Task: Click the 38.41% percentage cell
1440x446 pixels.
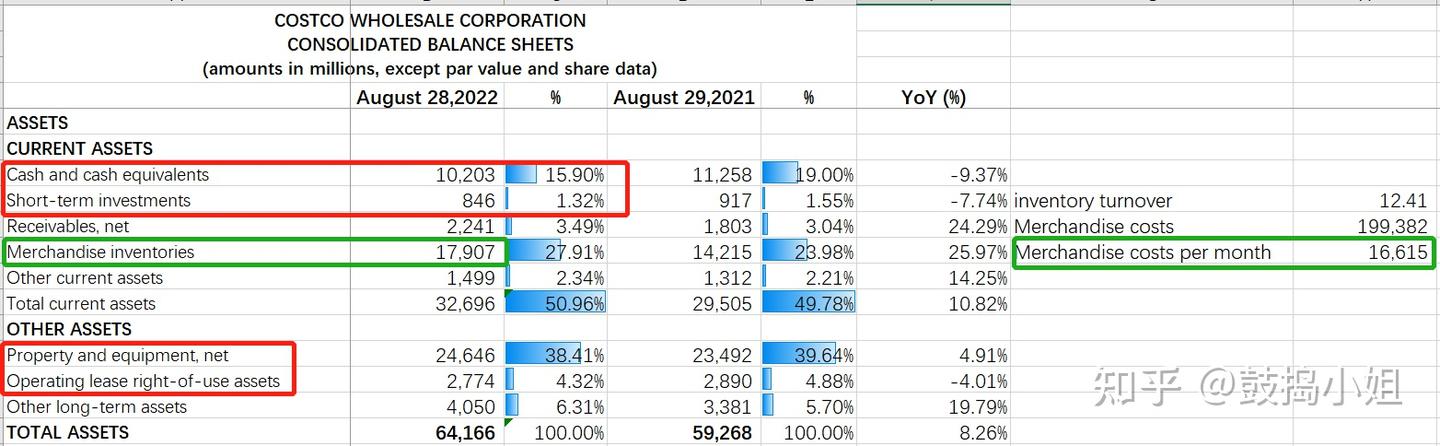Action: click(555, 356)
